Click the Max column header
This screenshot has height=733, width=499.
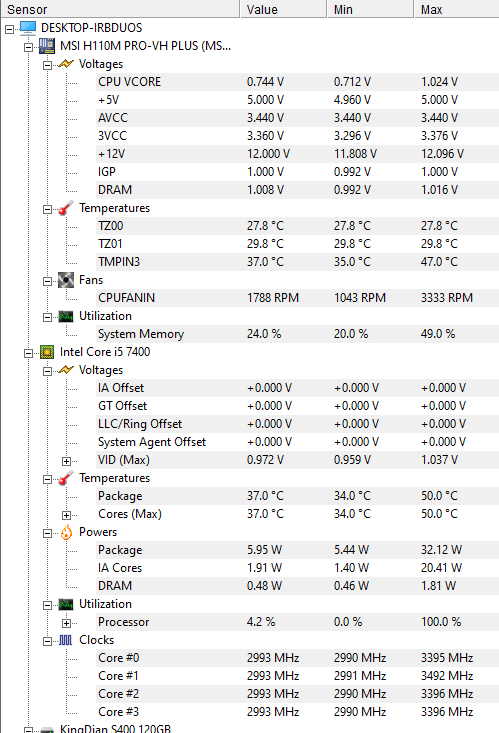click(x=456, y=9)
